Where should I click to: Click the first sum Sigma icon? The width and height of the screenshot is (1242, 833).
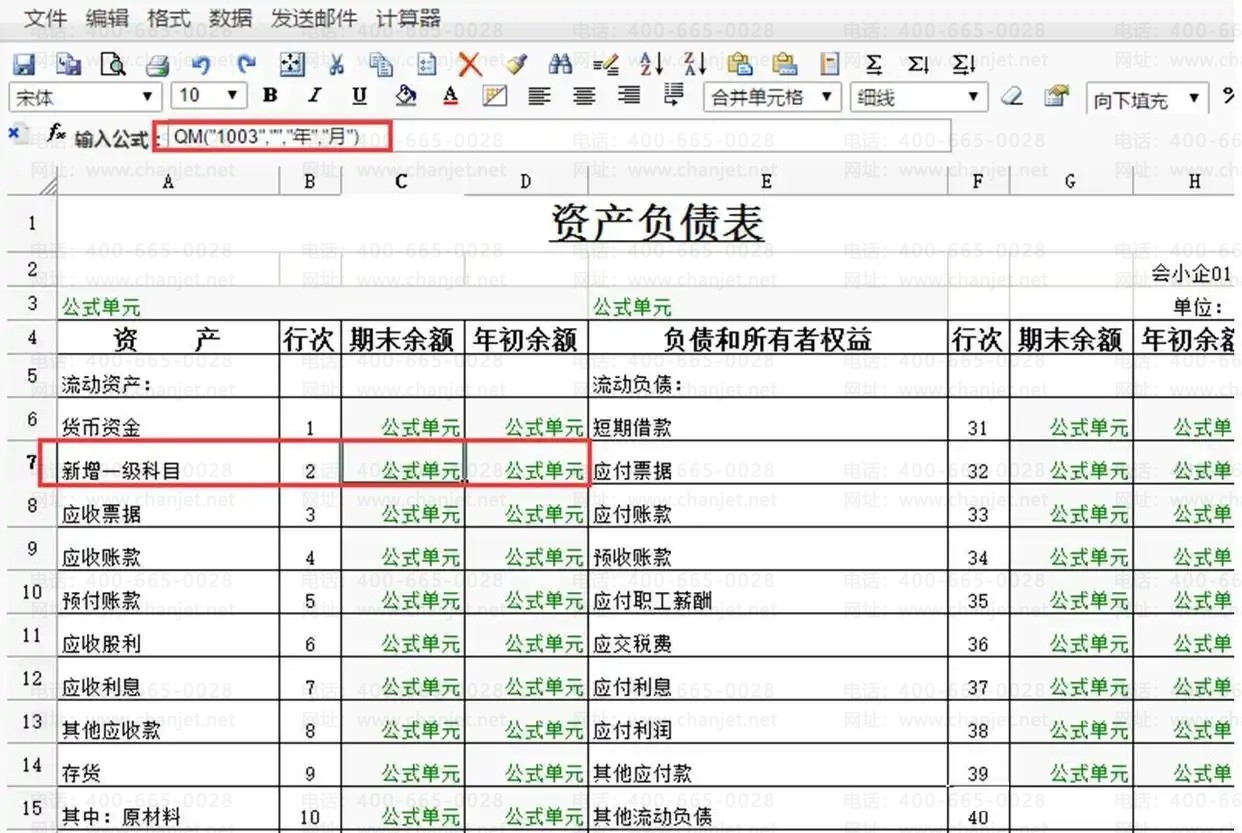tap(873, 65)
